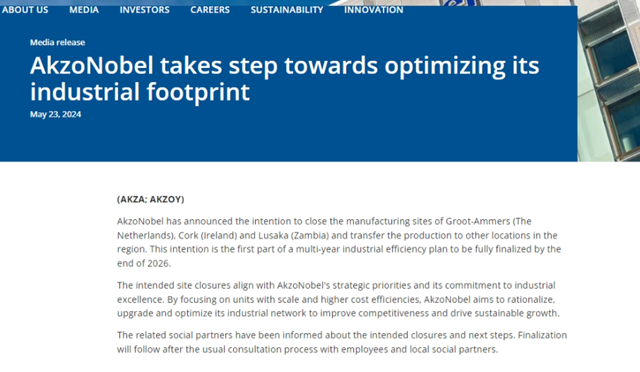
Task: Click the Media release label
Action: [58, 42]
